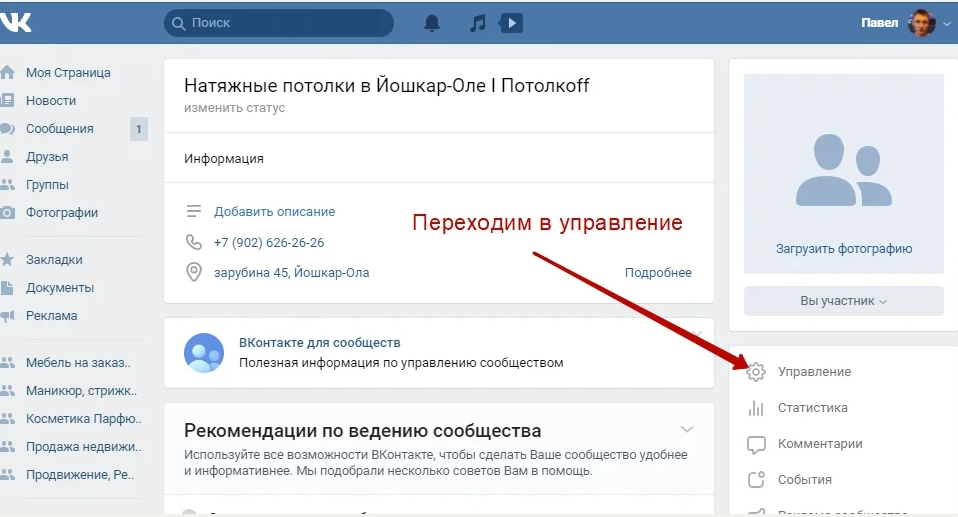Open Управление in community menu
This screenshot has width=958, height=517.
[814, 372]
